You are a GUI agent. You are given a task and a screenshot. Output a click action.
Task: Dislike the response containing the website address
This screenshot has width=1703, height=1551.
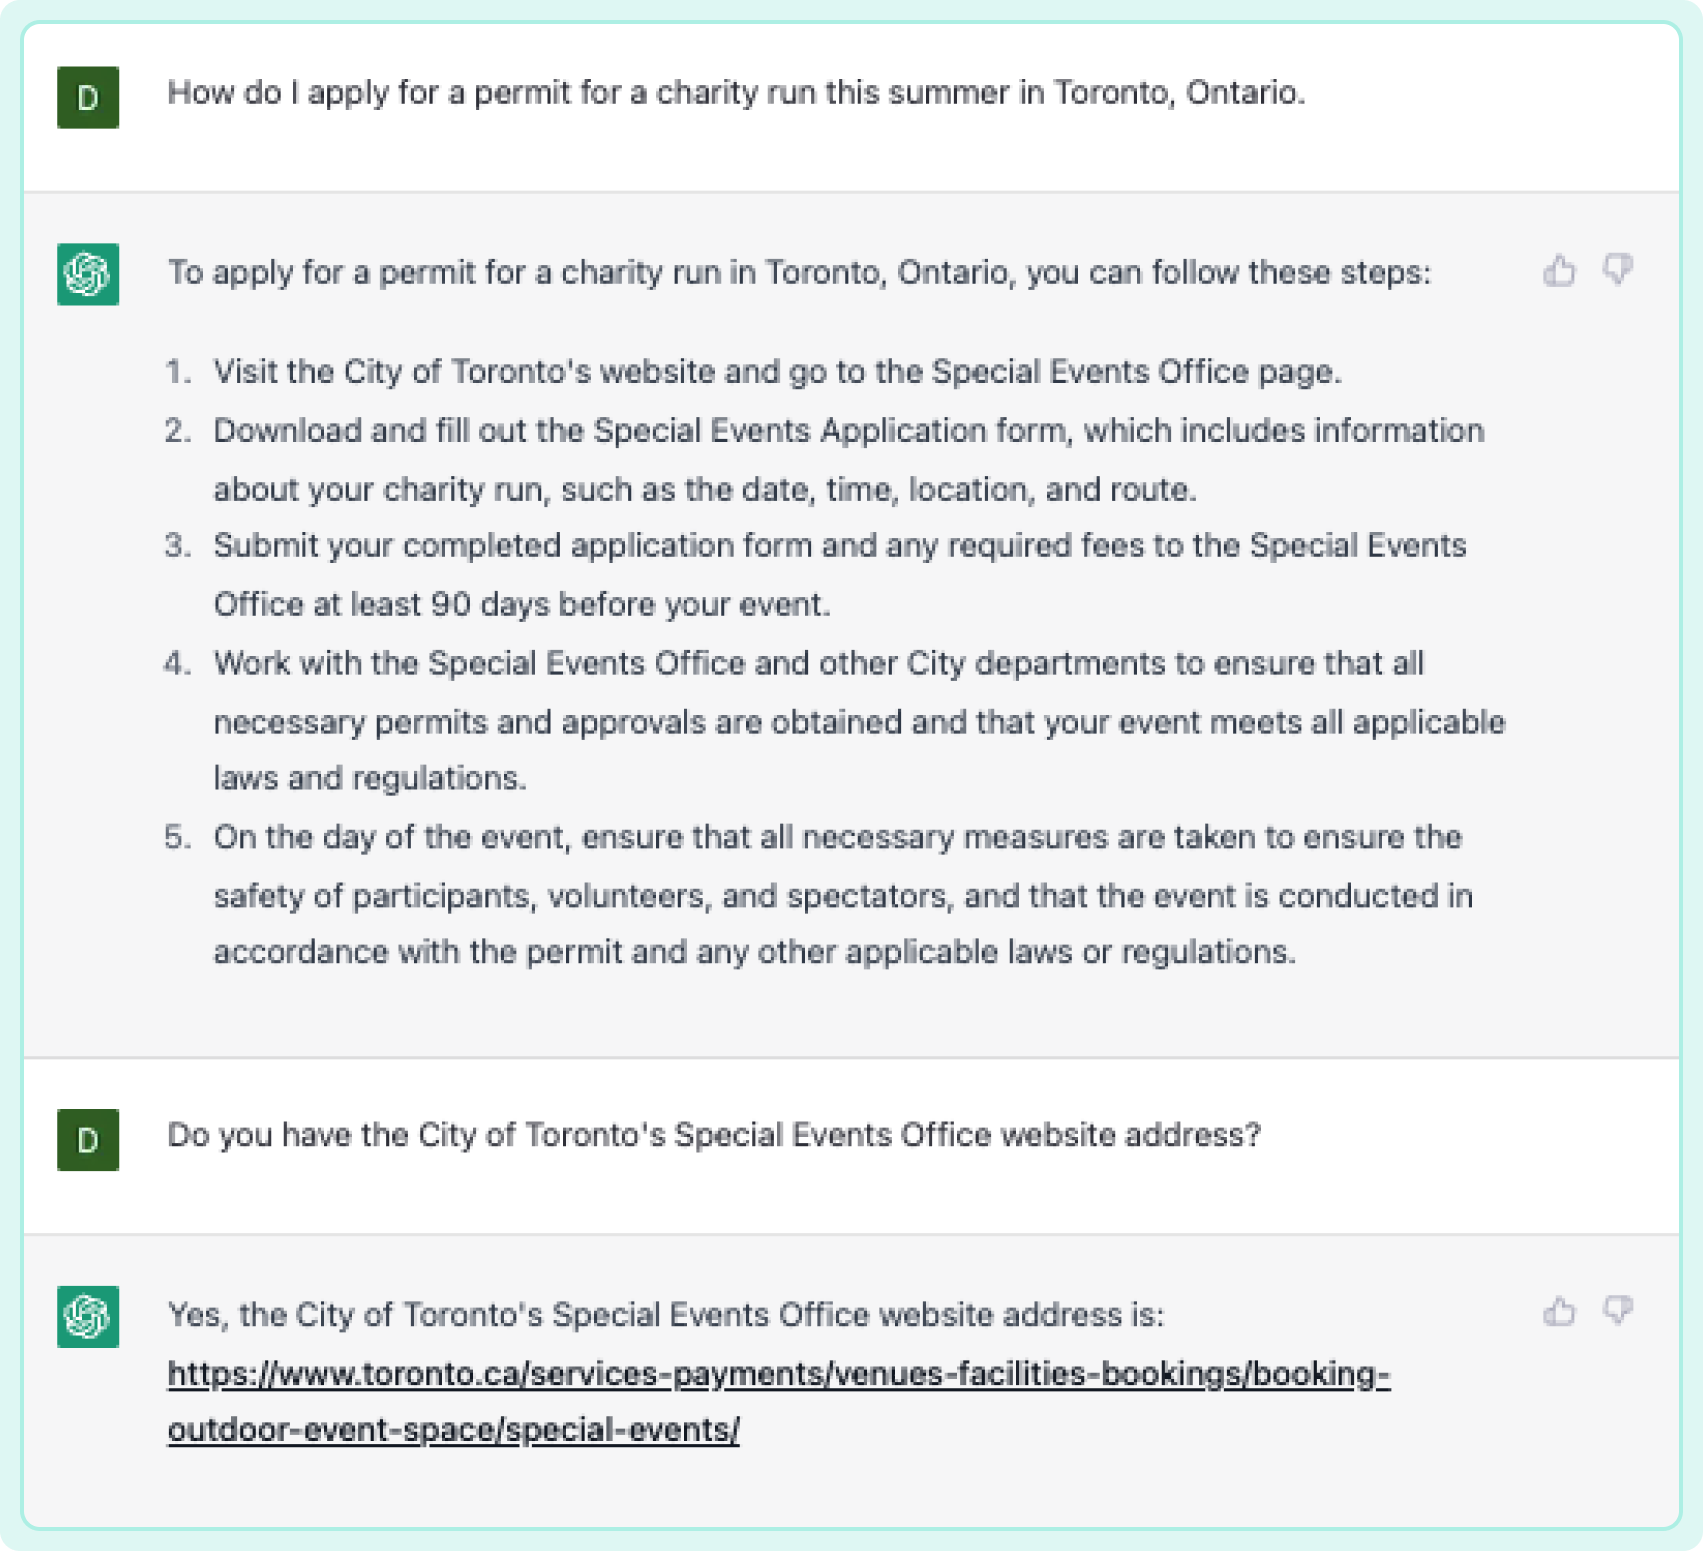click(x=1618, y=1311)
